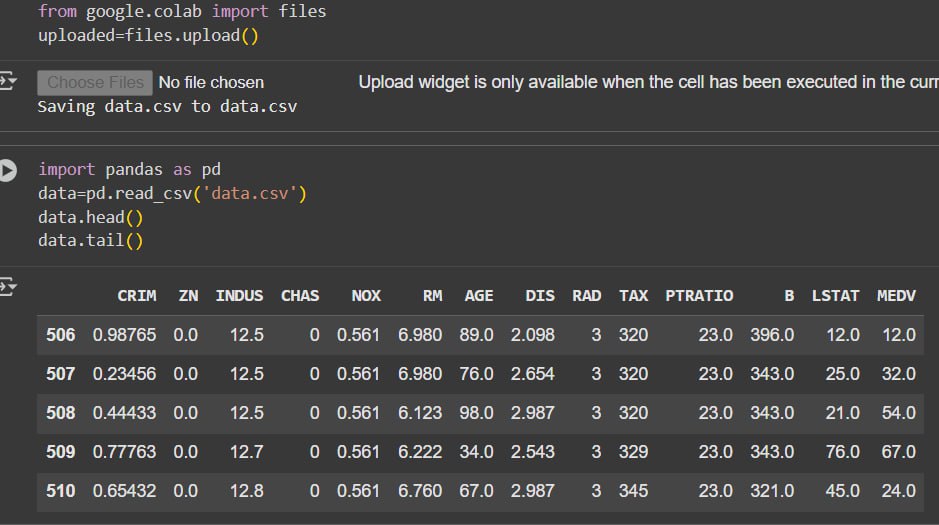Select row index 507
This screenshot has width=939, height=525.
click(x=60, y=374)
